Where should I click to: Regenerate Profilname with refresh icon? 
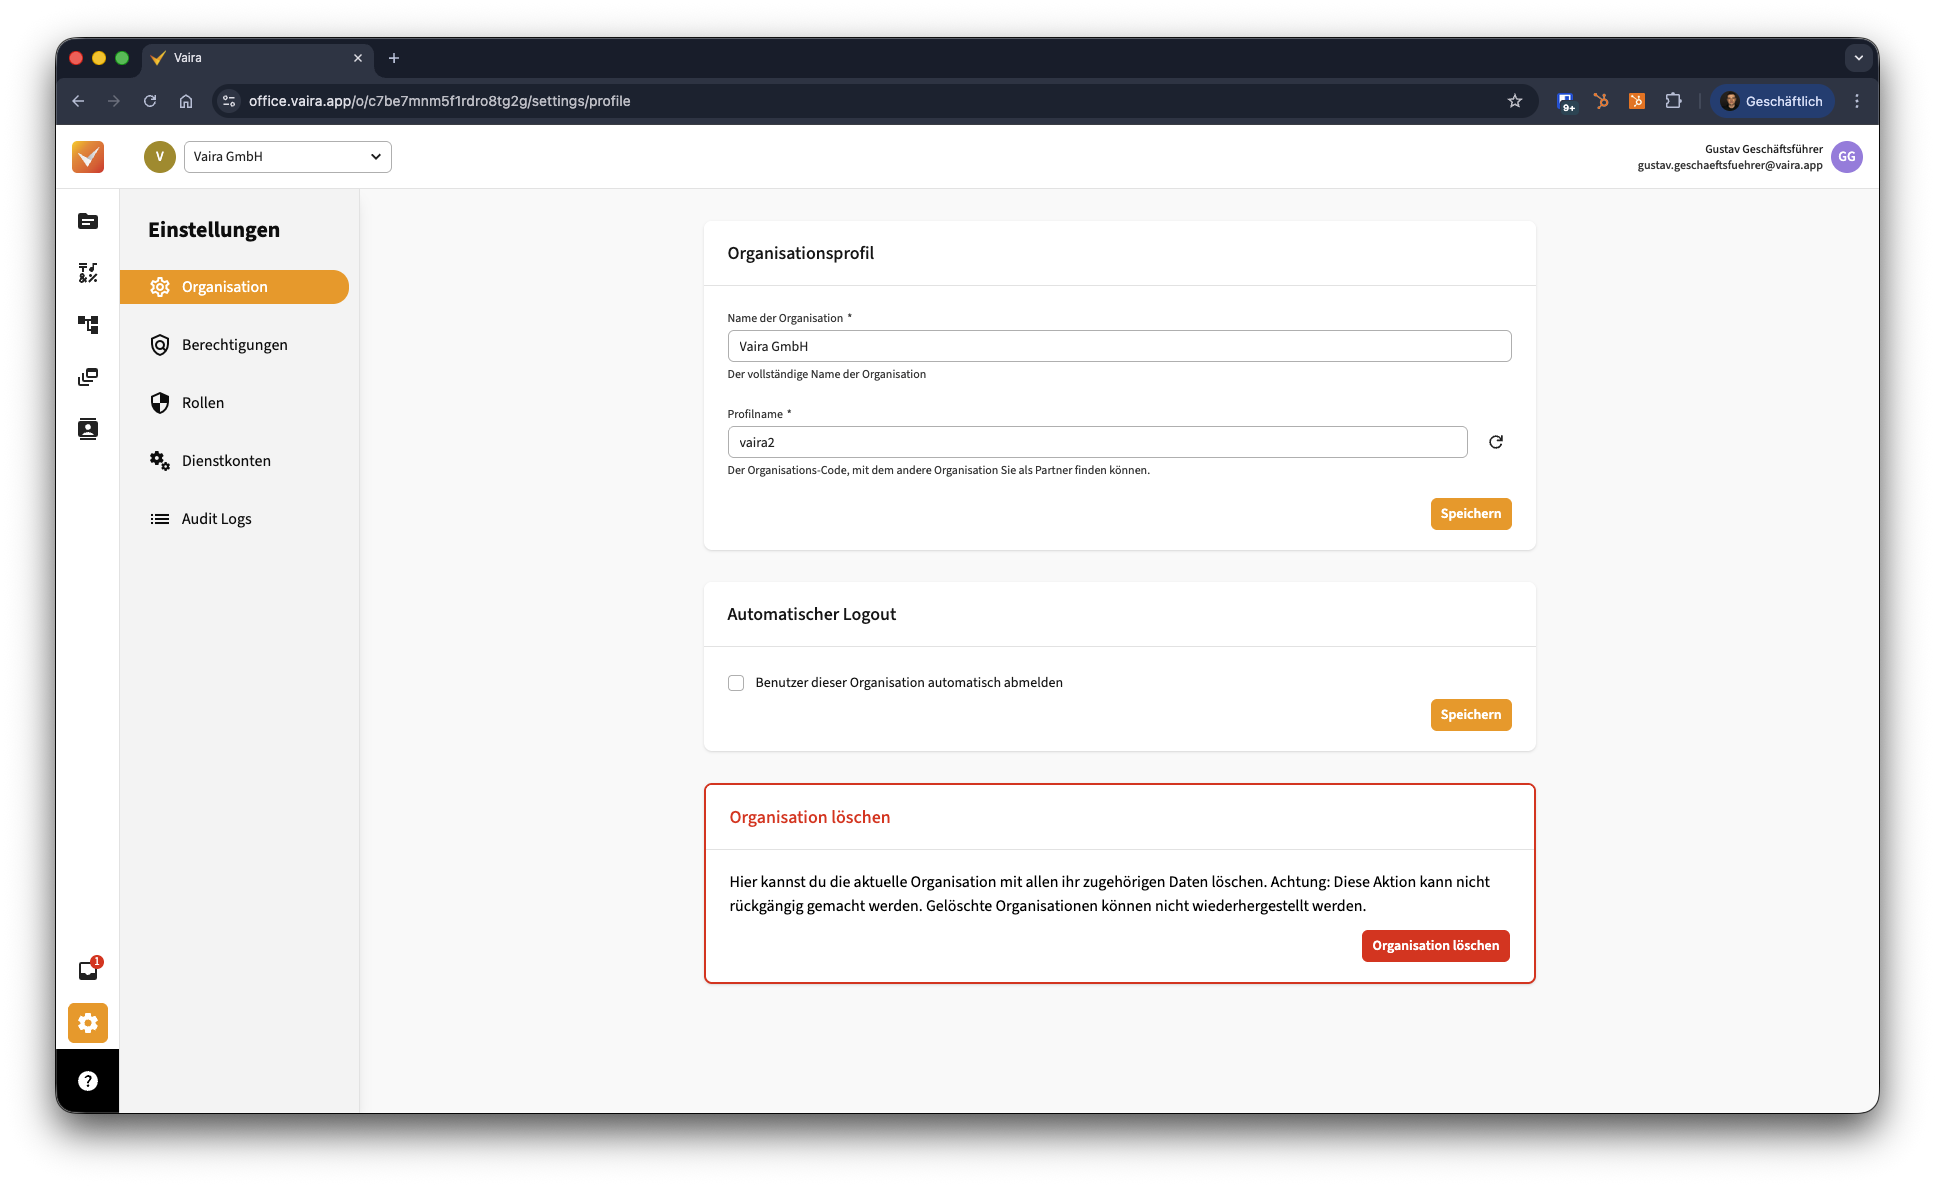(1496, 442)
